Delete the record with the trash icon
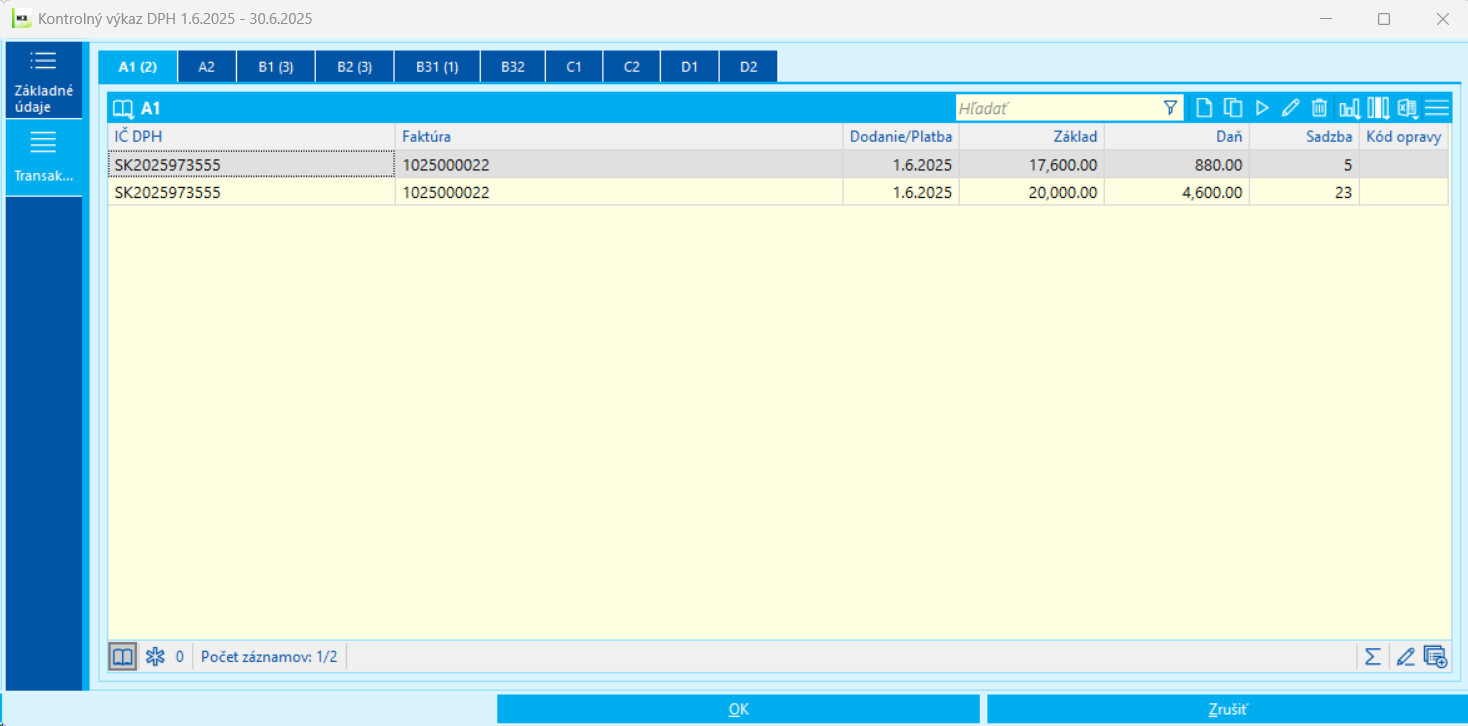This screenshot has width=1468, height=726. point(1319,108)
